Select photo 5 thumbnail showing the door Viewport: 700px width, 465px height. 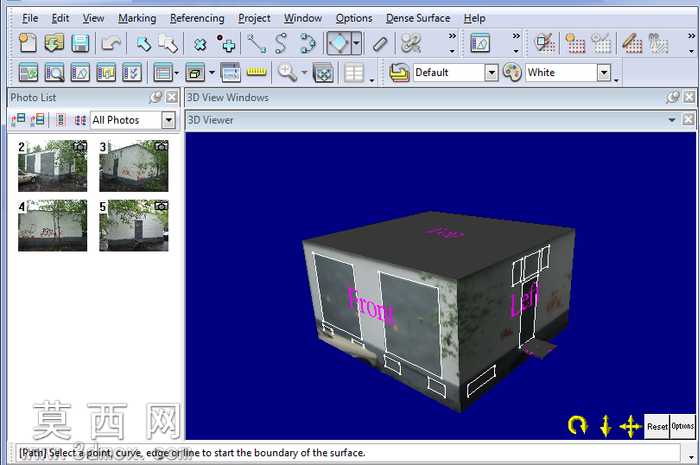(133, 225)
